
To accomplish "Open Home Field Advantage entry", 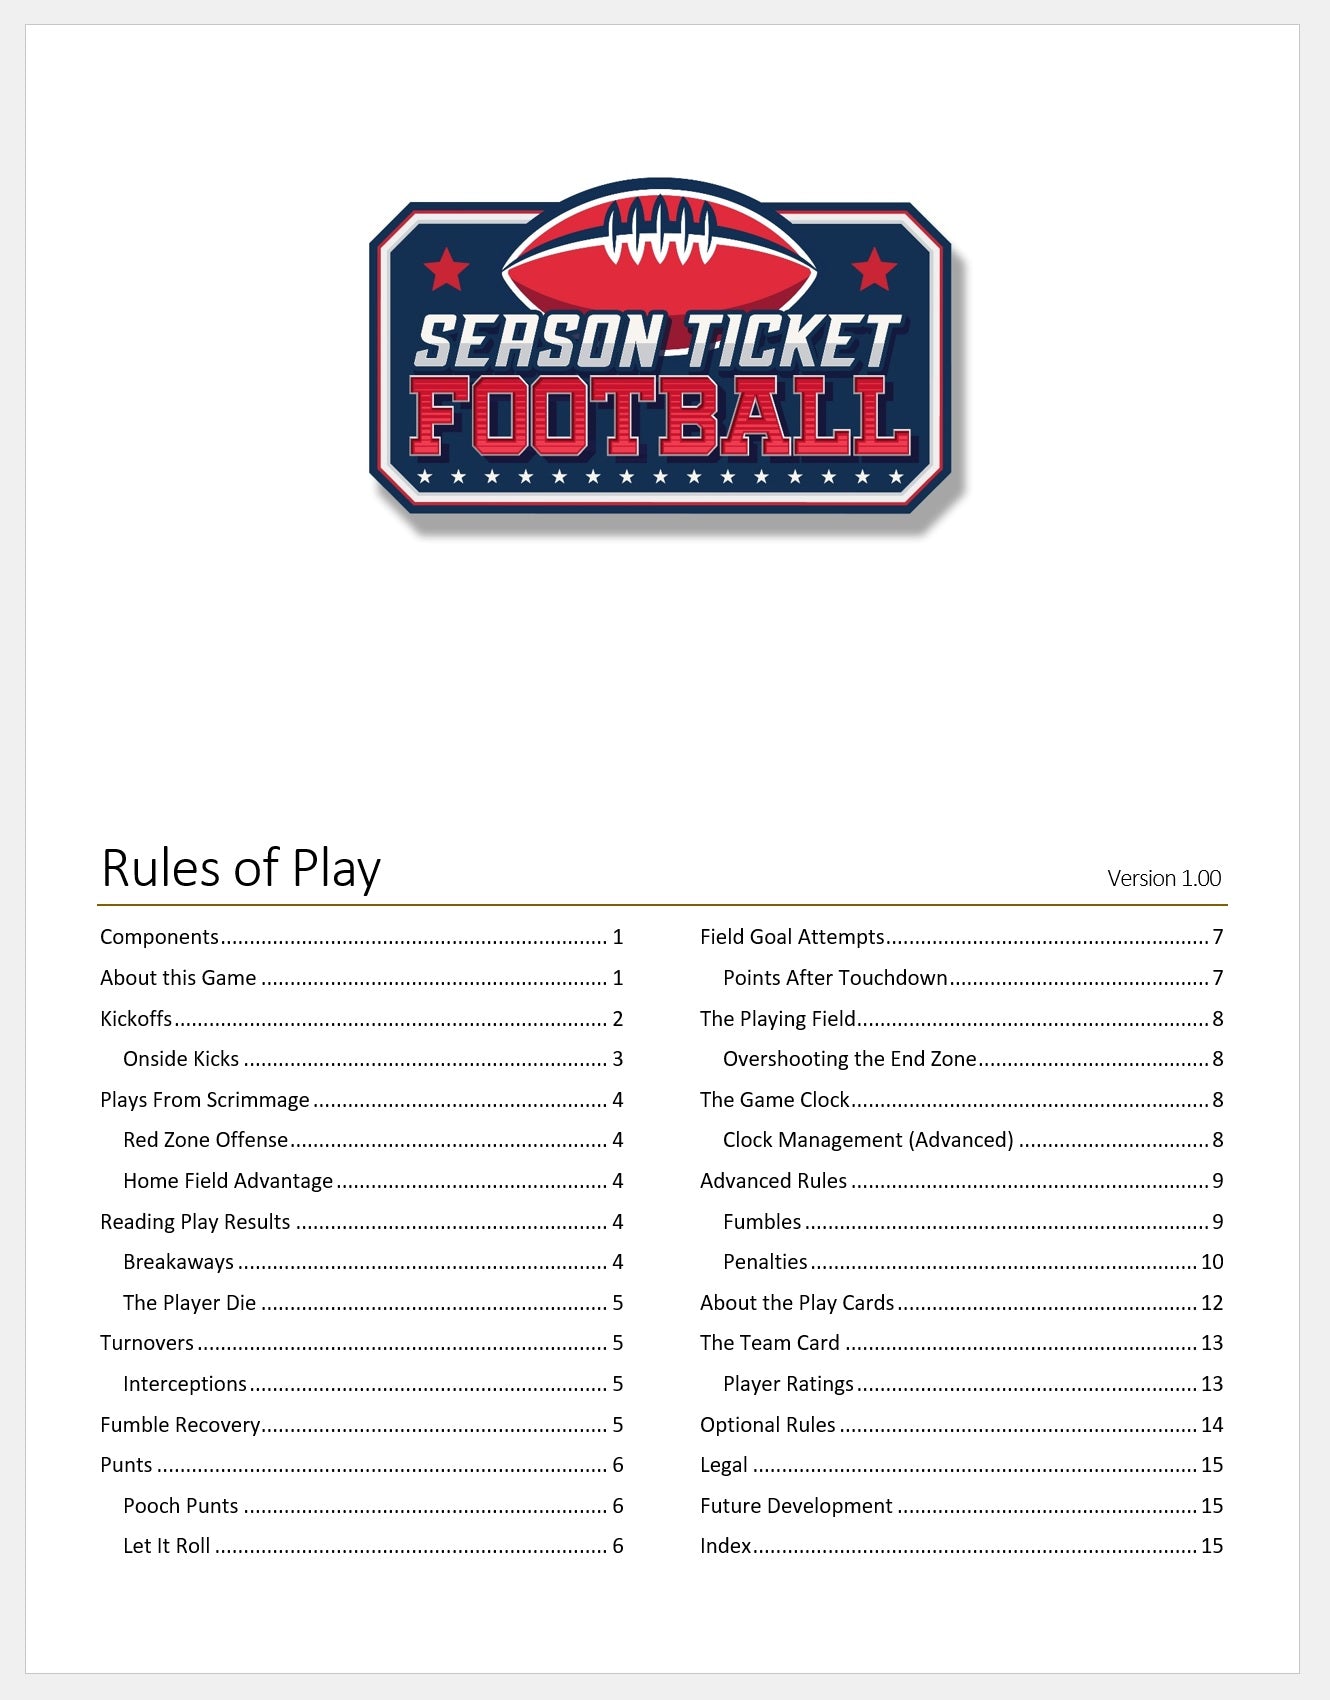I will click(228, 1181).
